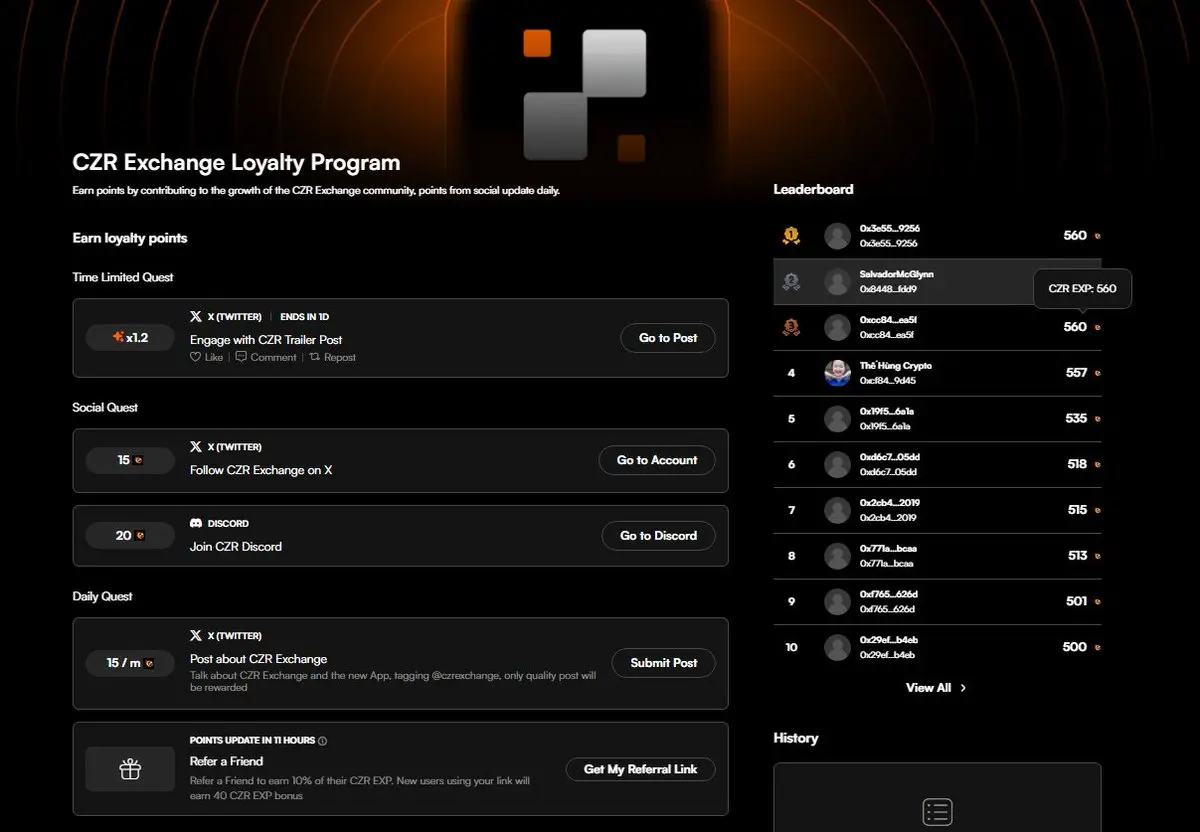The height and width of the screenshot is (832, 1200).
Task: Click the 15 points badge for Follow quest
Action: pos(130,460)
